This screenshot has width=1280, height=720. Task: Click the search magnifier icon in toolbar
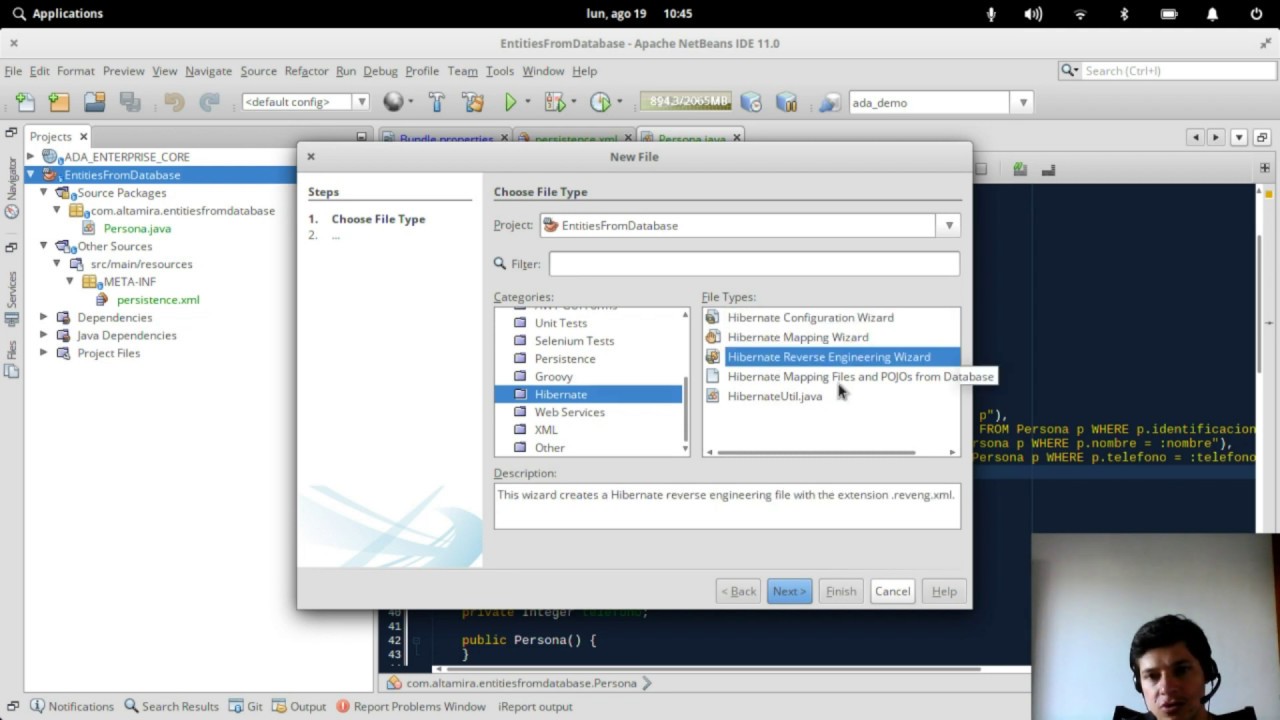click(x=1069, y=70)
